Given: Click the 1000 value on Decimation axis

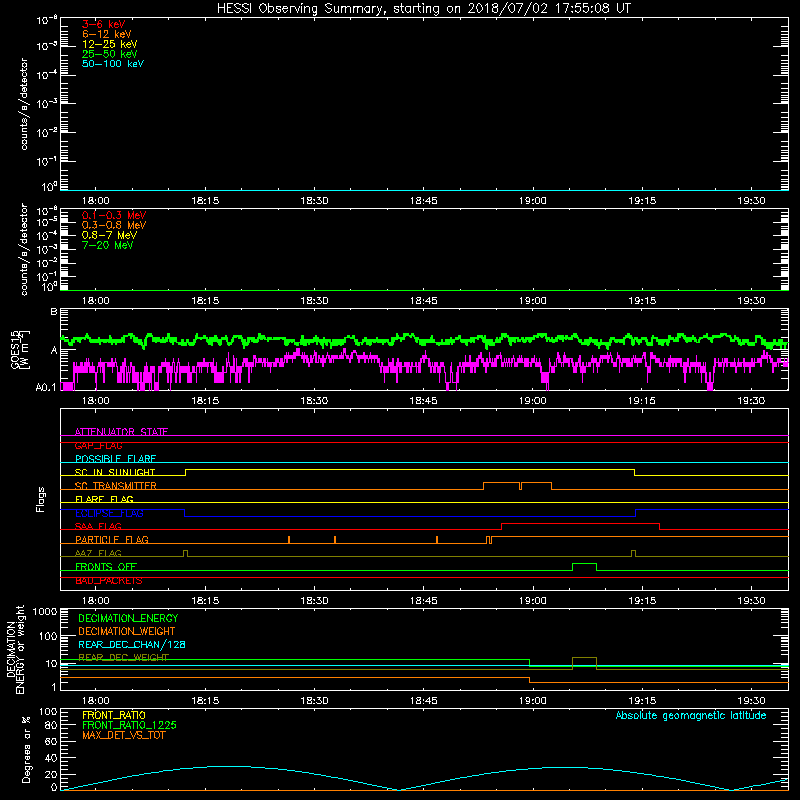Looking at the screenshot, I should tap(44, 611).
